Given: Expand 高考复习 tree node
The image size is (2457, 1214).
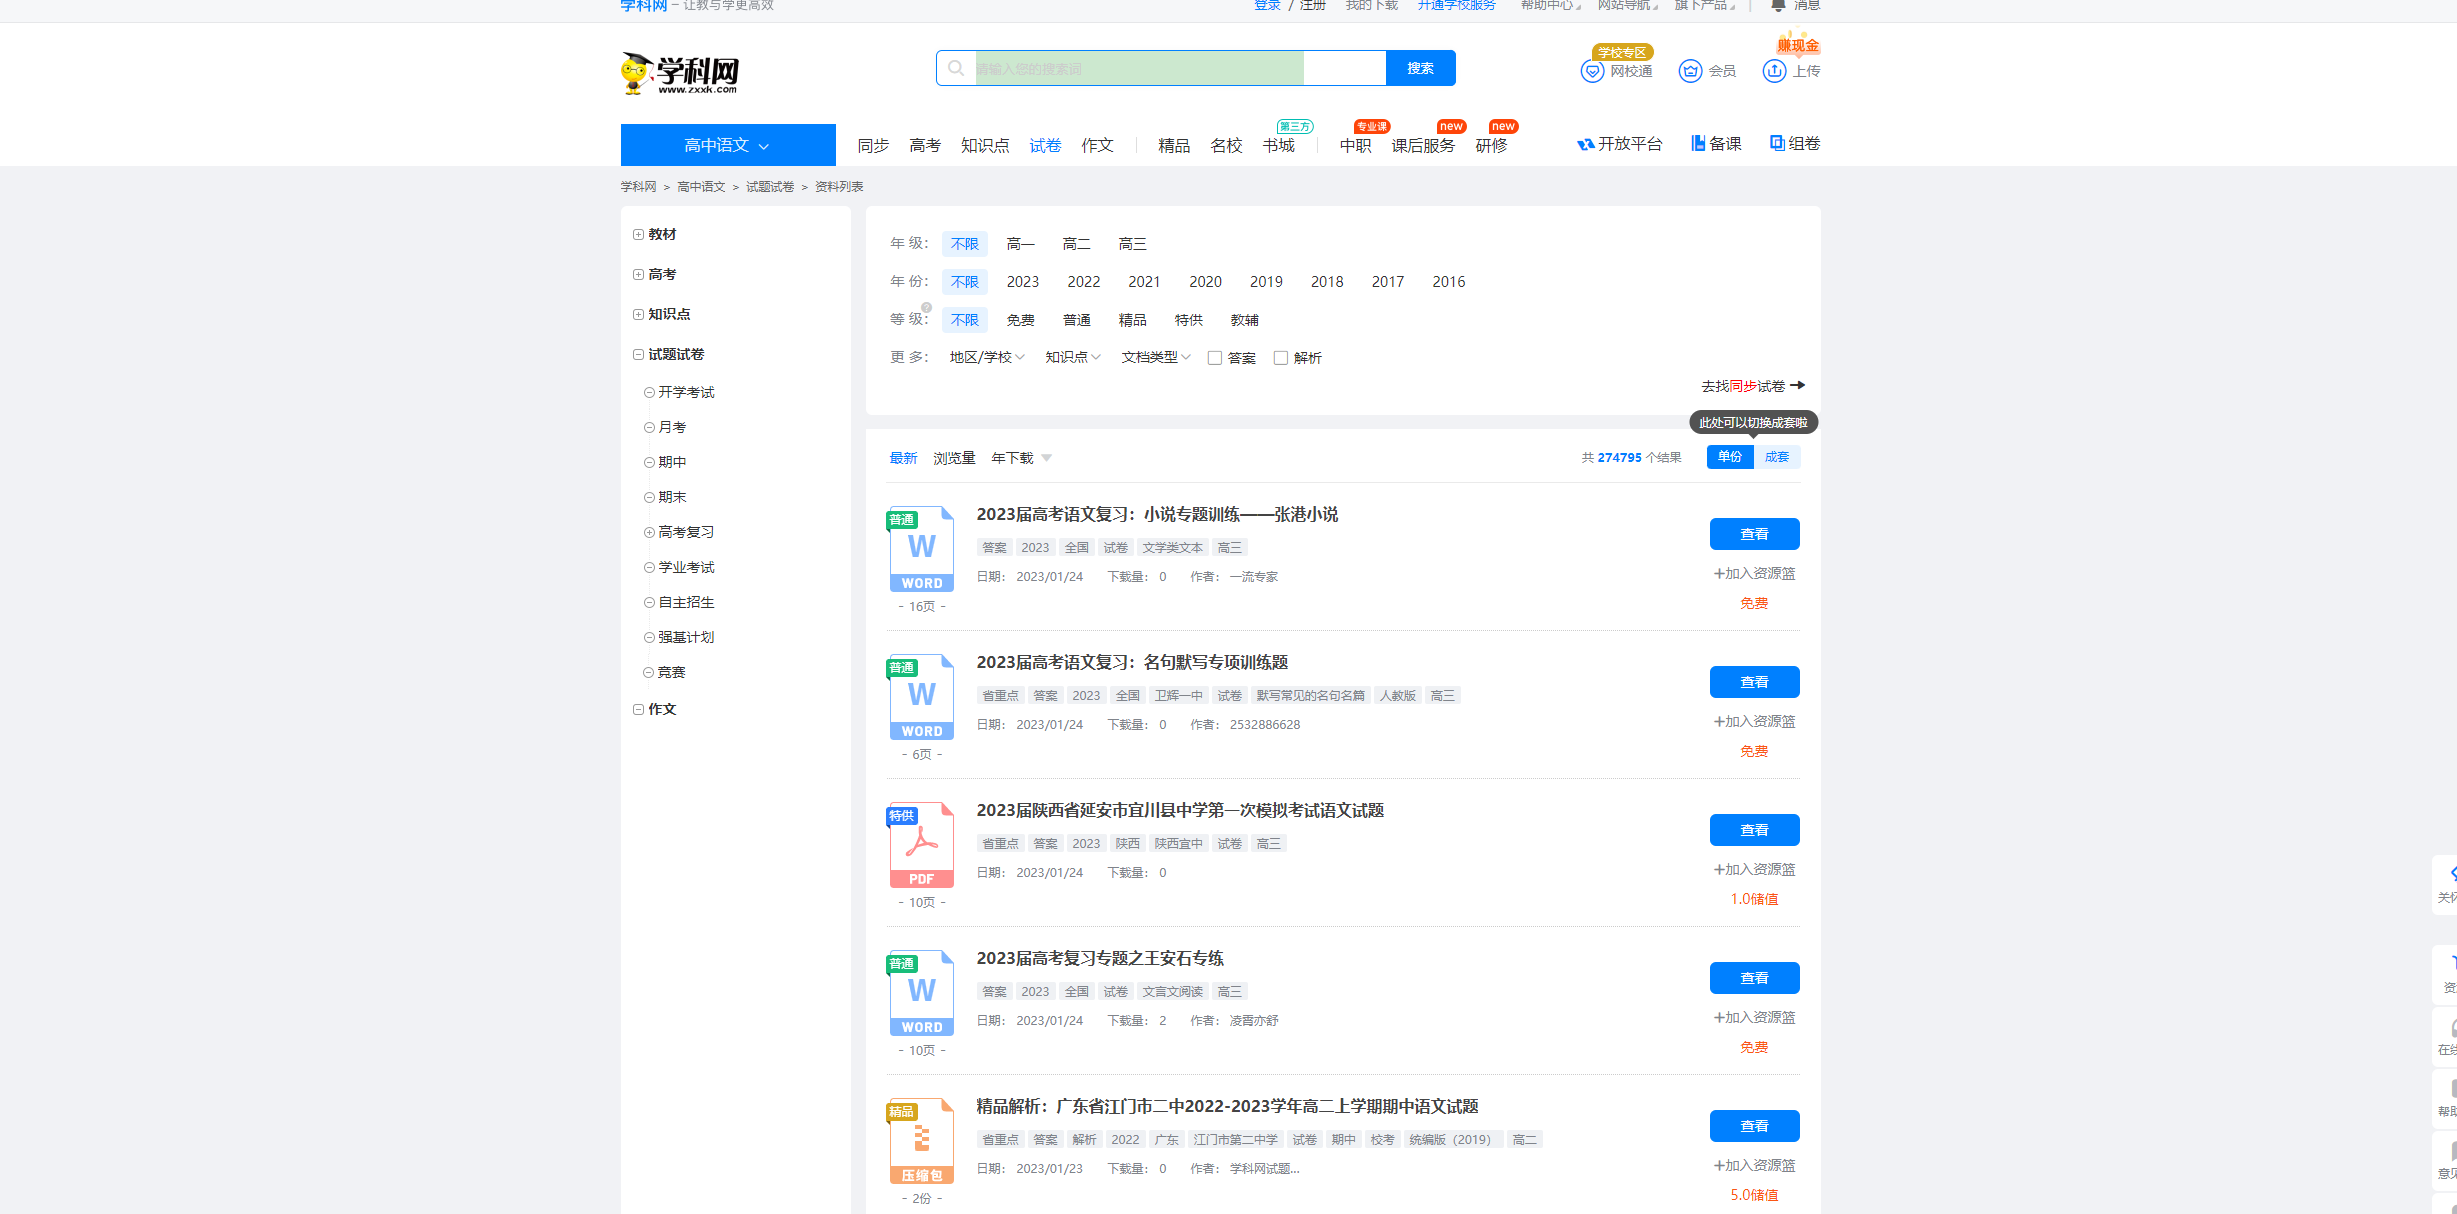Looking at the screenshot, I should pyautogui.click(x=649, y=532).
